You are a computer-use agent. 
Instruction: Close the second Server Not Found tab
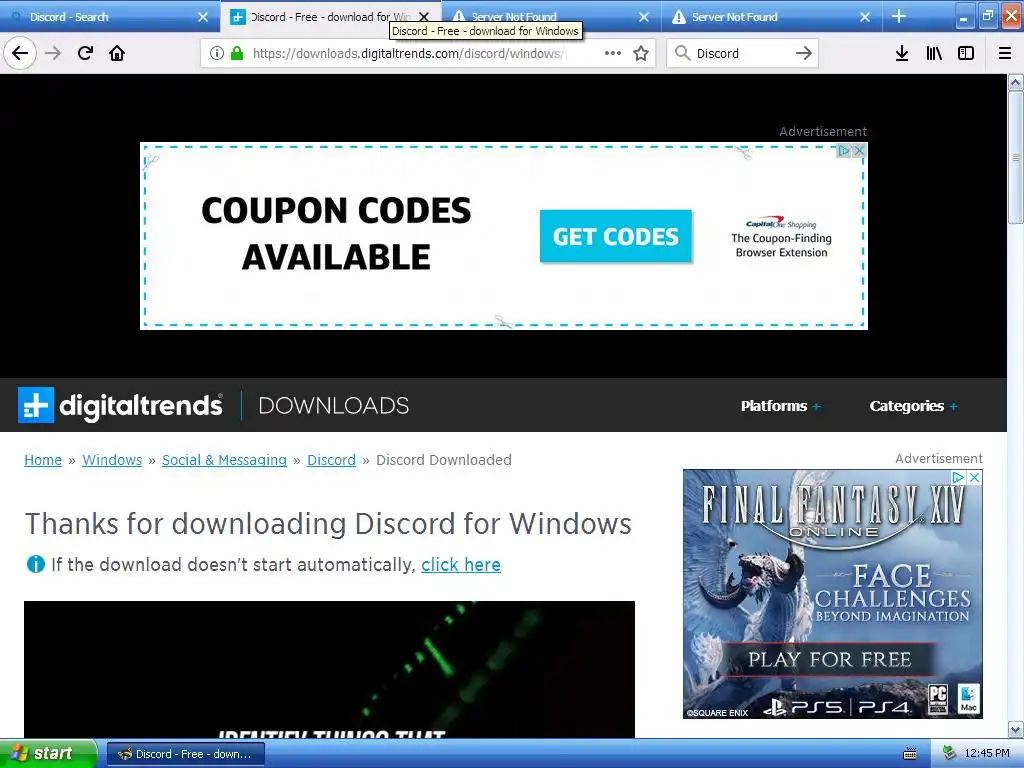pyautogui.click(x=865, y=17)
